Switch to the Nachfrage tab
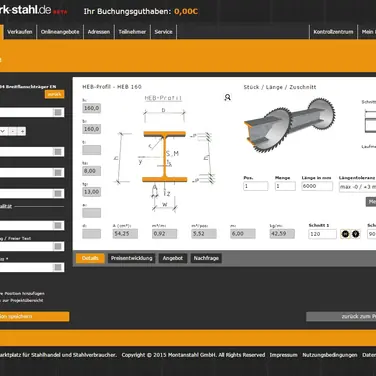376x376 pixels. tap(206, 258)
